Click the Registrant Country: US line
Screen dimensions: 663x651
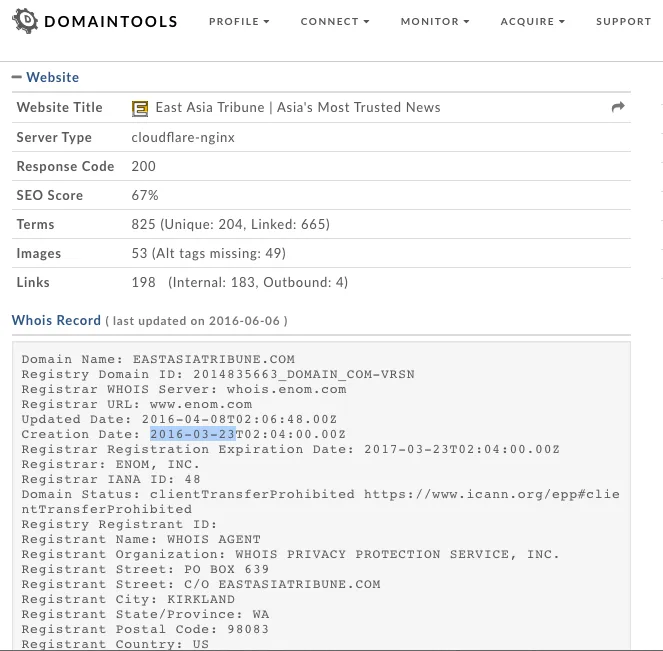click(x=115, y=644)
